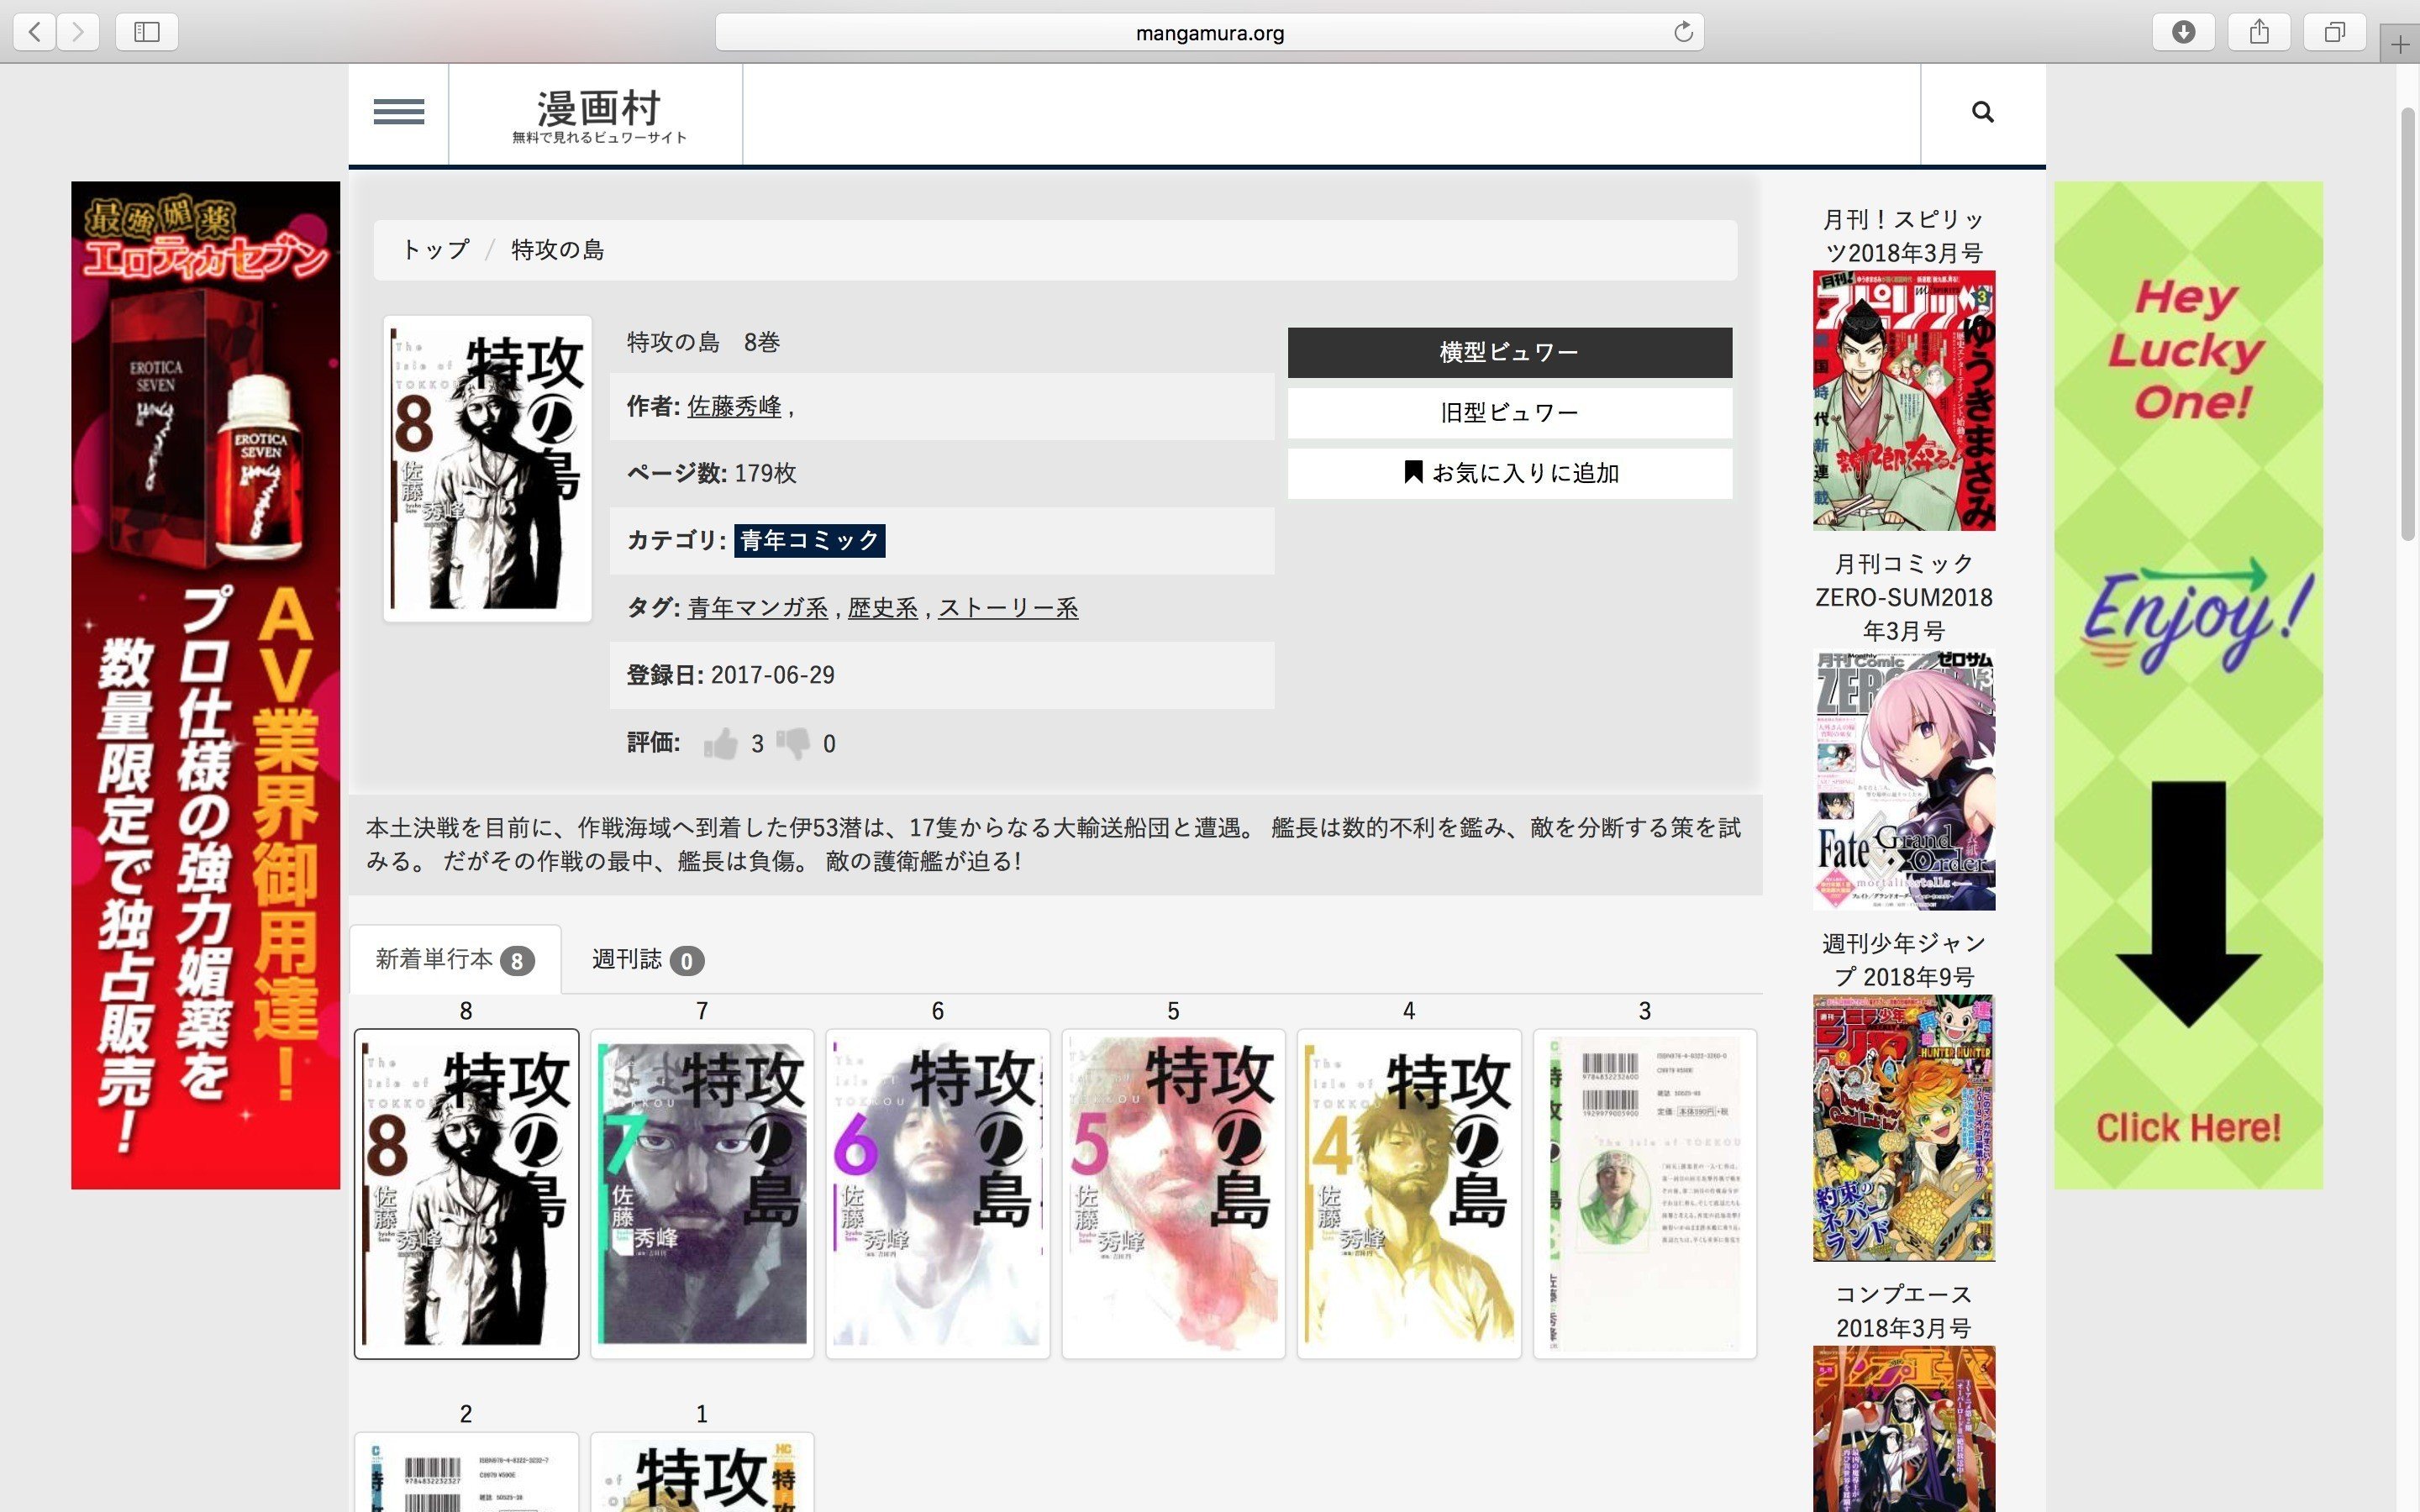
Task: Open volume 2 cover thumbnail
Action: point(466,1472)
